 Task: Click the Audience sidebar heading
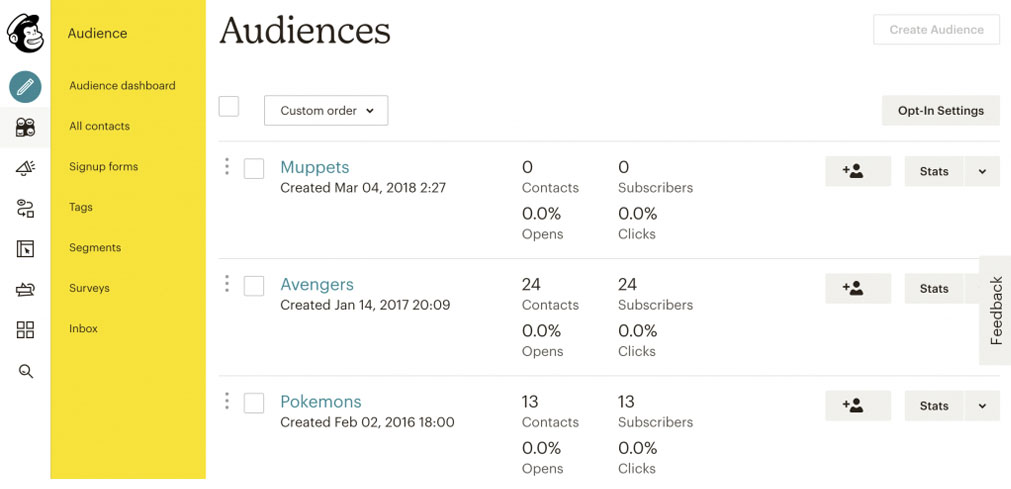pos(97,34)
